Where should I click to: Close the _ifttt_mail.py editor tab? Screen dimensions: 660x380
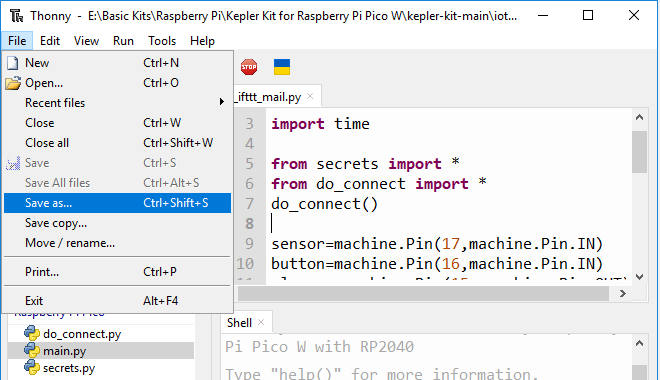[310, 96]
